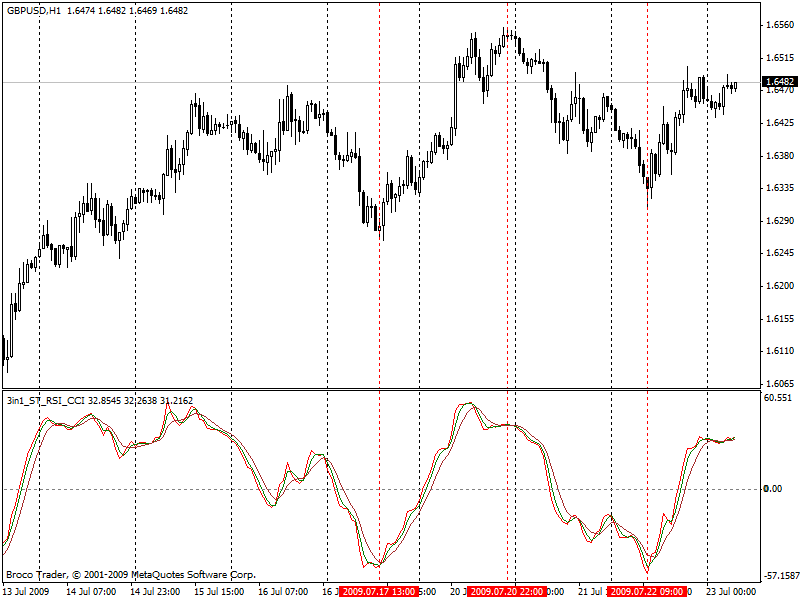
Task: Click the 14 Jul 07:00 time axis label
Action: [91, 591]
